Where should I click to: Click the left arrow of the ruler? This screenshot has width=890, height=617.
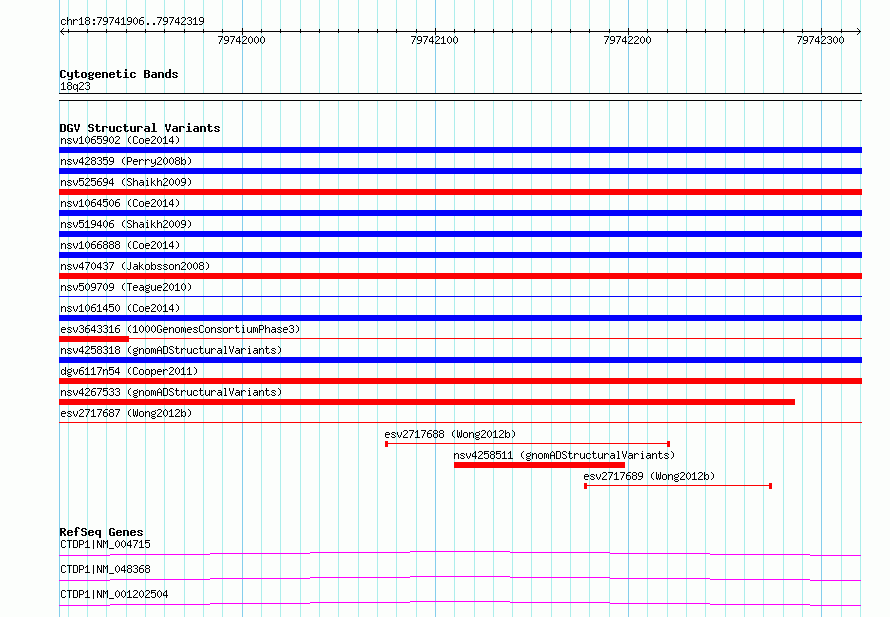62,32
